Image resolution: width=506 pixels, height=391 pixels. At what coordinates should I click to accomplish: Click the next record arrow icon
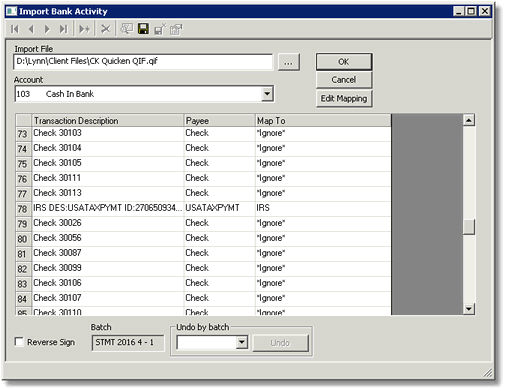tap(47, 29)
